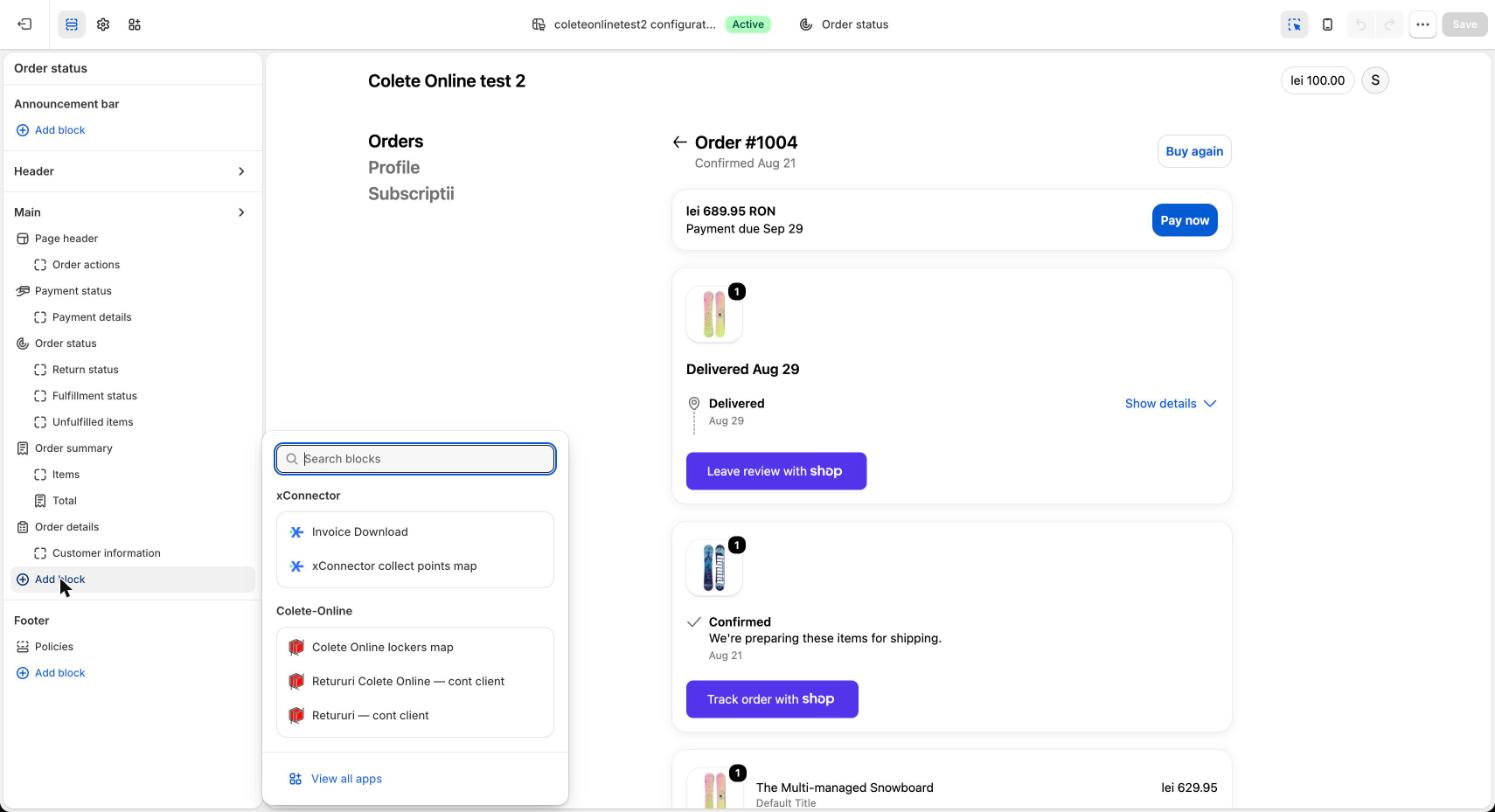Open Profile in account navigation
Viewport: 1495px width, 812px height.
393,167
